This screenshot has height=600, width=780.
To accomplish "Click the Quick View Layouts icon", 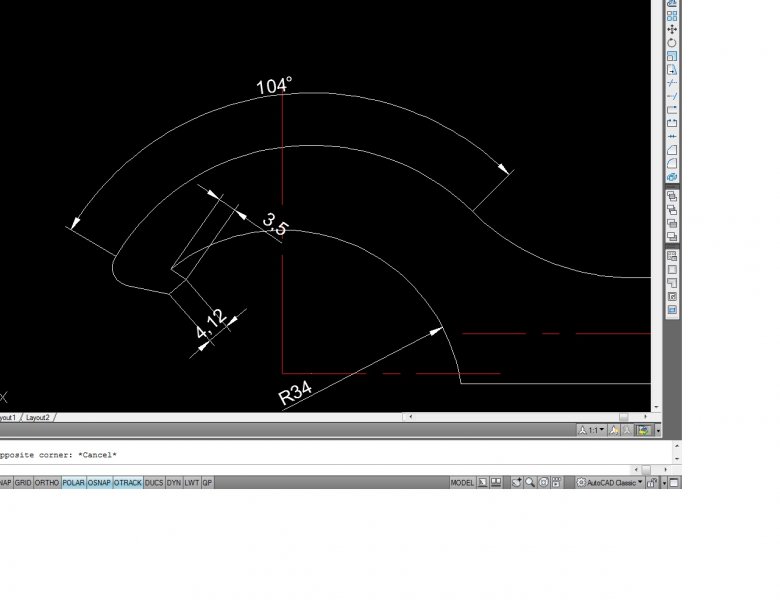I will click(483, 483).
